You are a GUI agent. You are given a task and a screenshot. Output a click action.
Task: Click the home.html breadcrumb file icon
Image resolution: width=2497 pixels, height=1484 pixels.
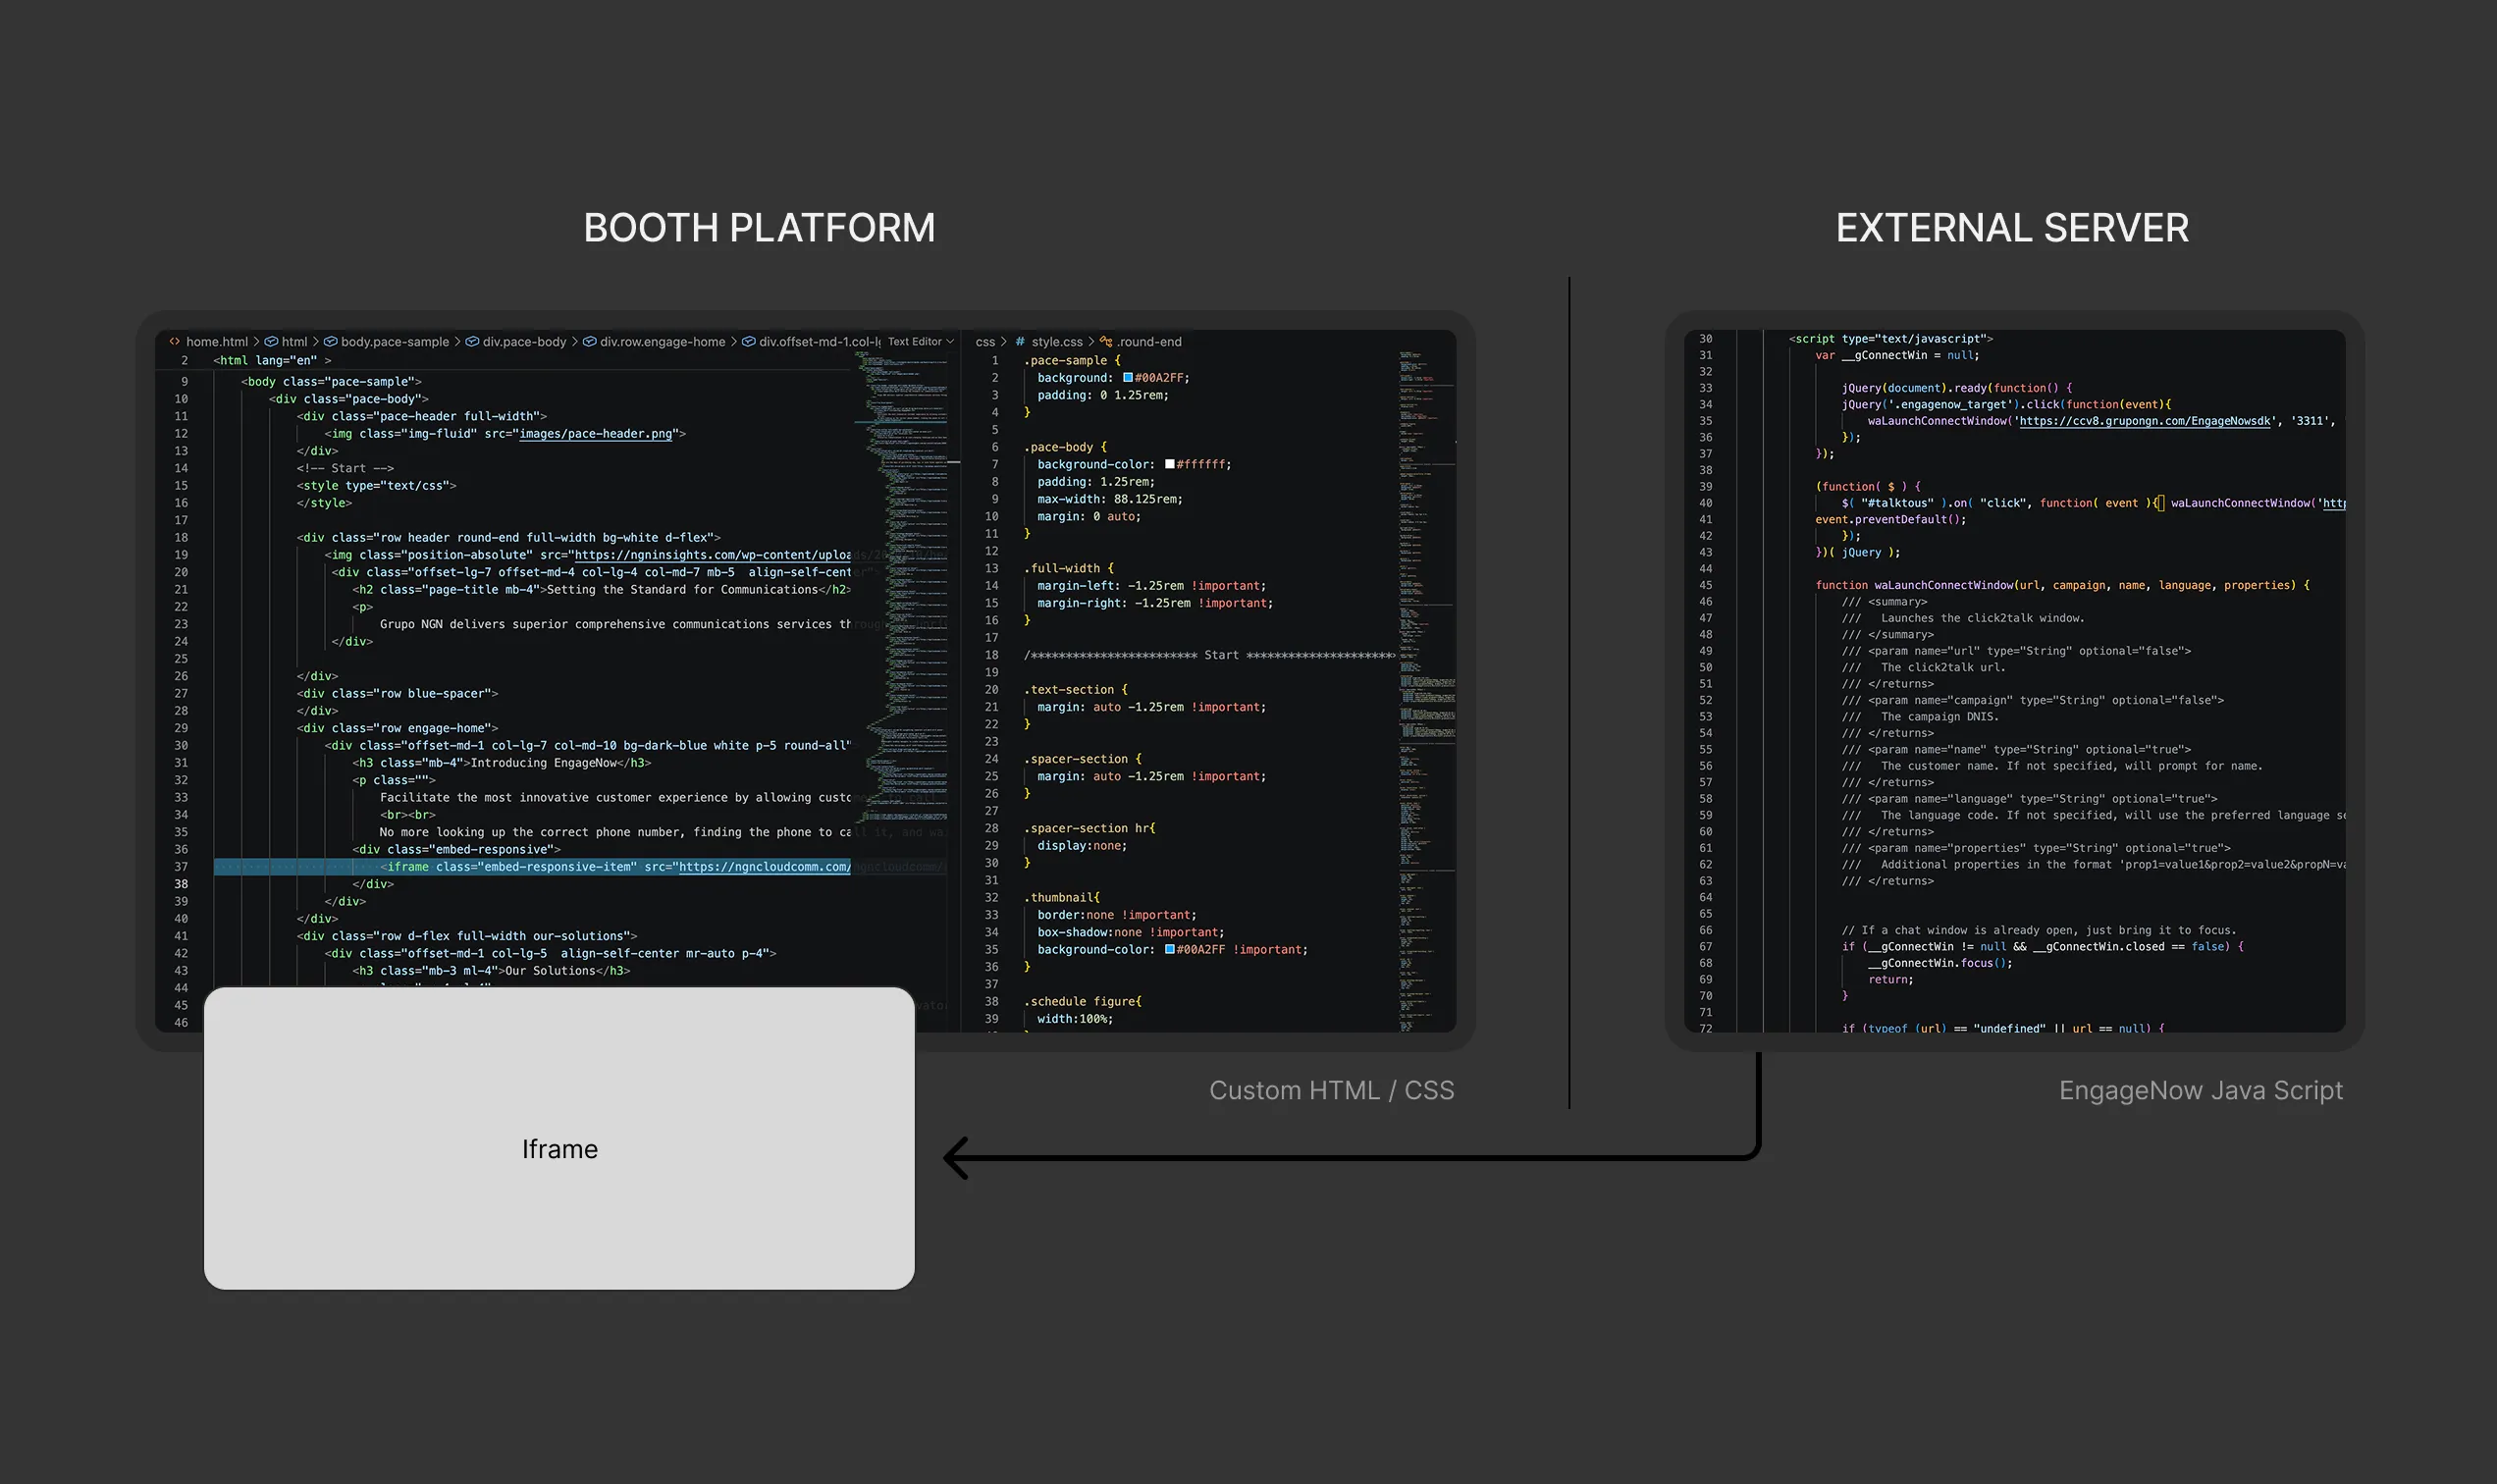(175, 342)
